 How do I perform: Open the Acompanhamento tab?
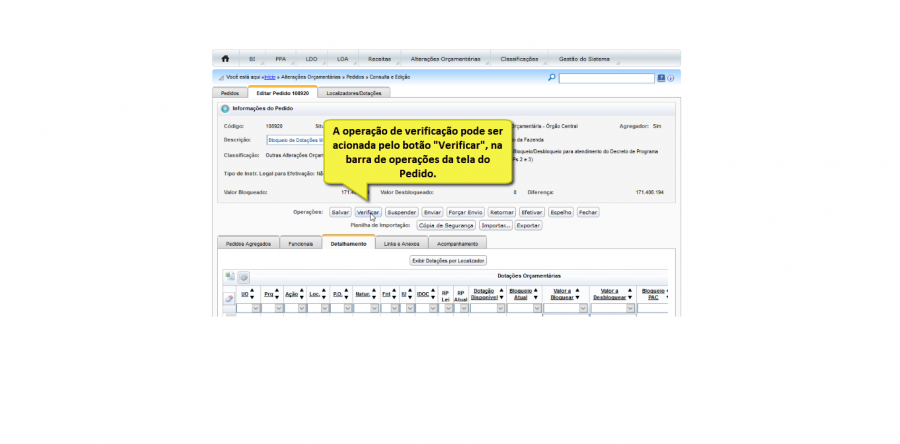coord(457,244)
